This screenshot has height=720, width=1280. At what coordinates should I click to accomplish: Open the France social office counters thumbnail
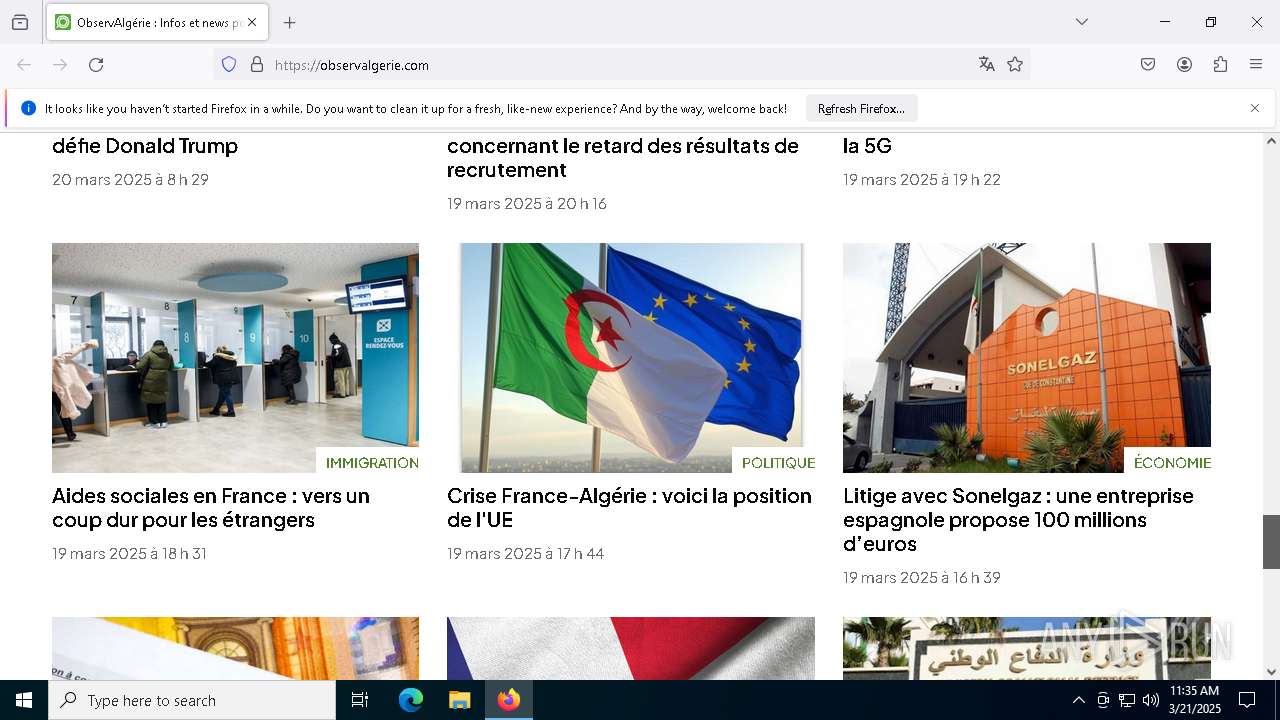pyautogui.click(x=235, y=357)
